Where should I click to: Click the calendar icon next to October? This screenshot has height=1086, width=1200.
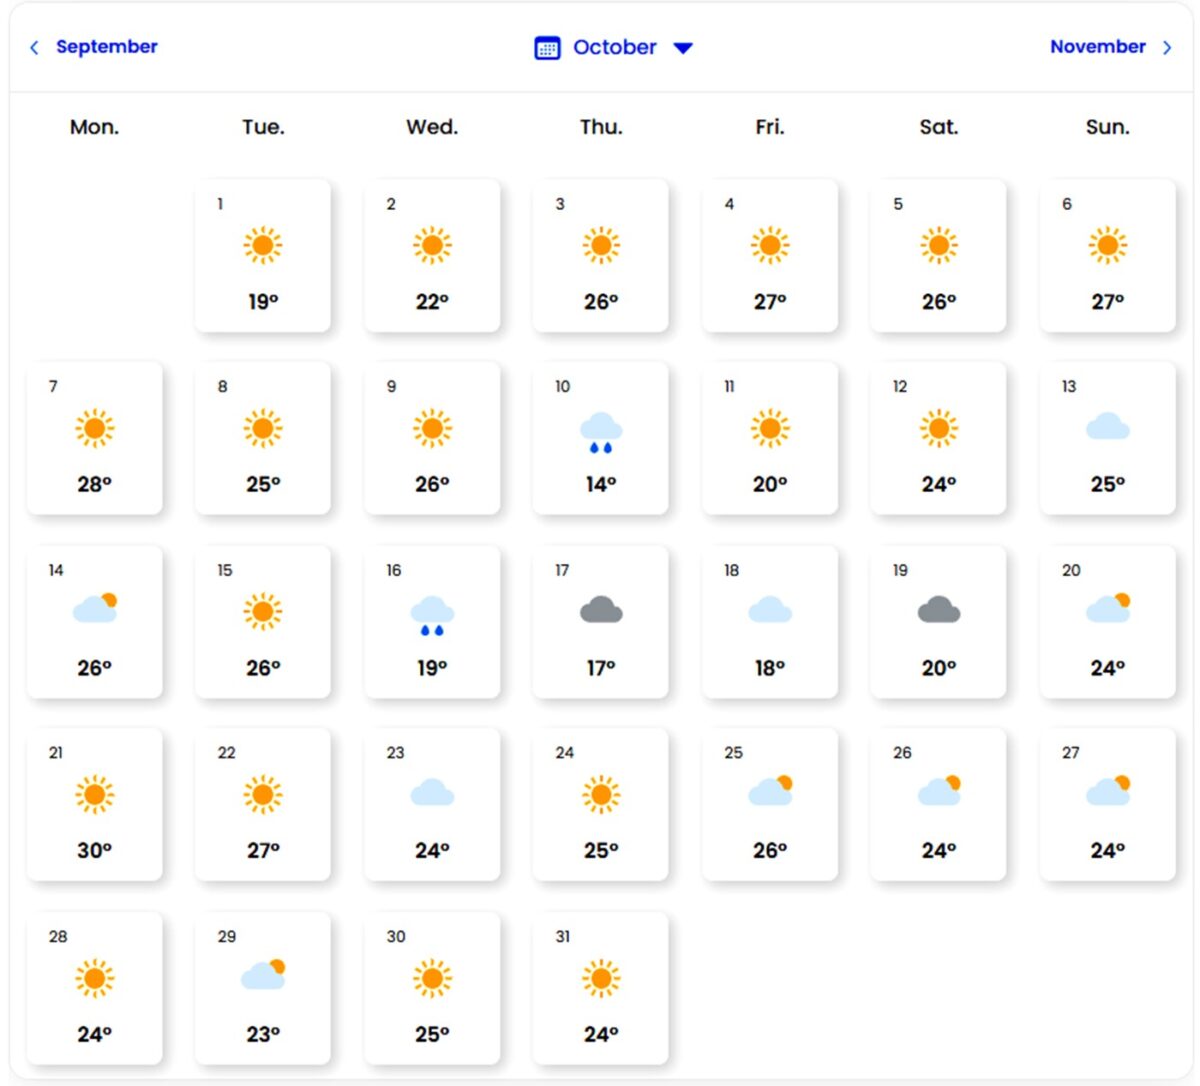(x=548, y=47)
